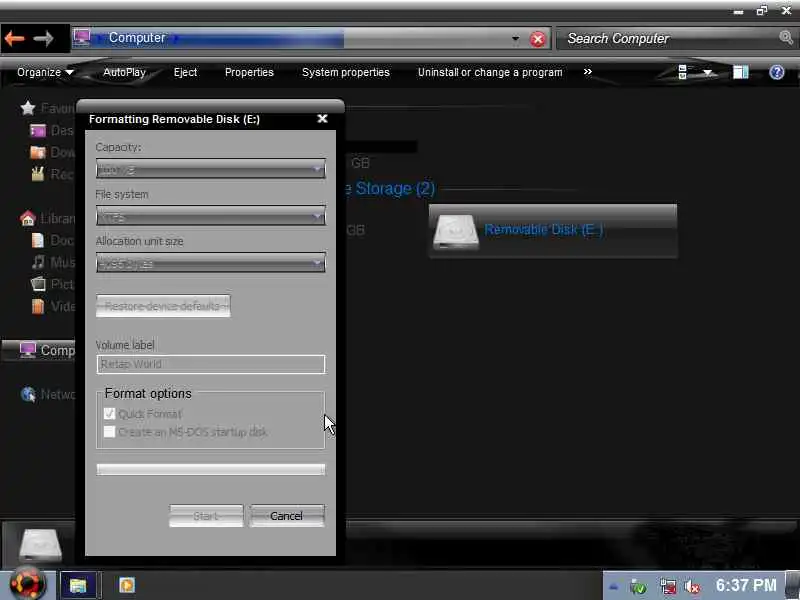
Task: Click the Show desktop button
Action: click(x=793, y=585)
